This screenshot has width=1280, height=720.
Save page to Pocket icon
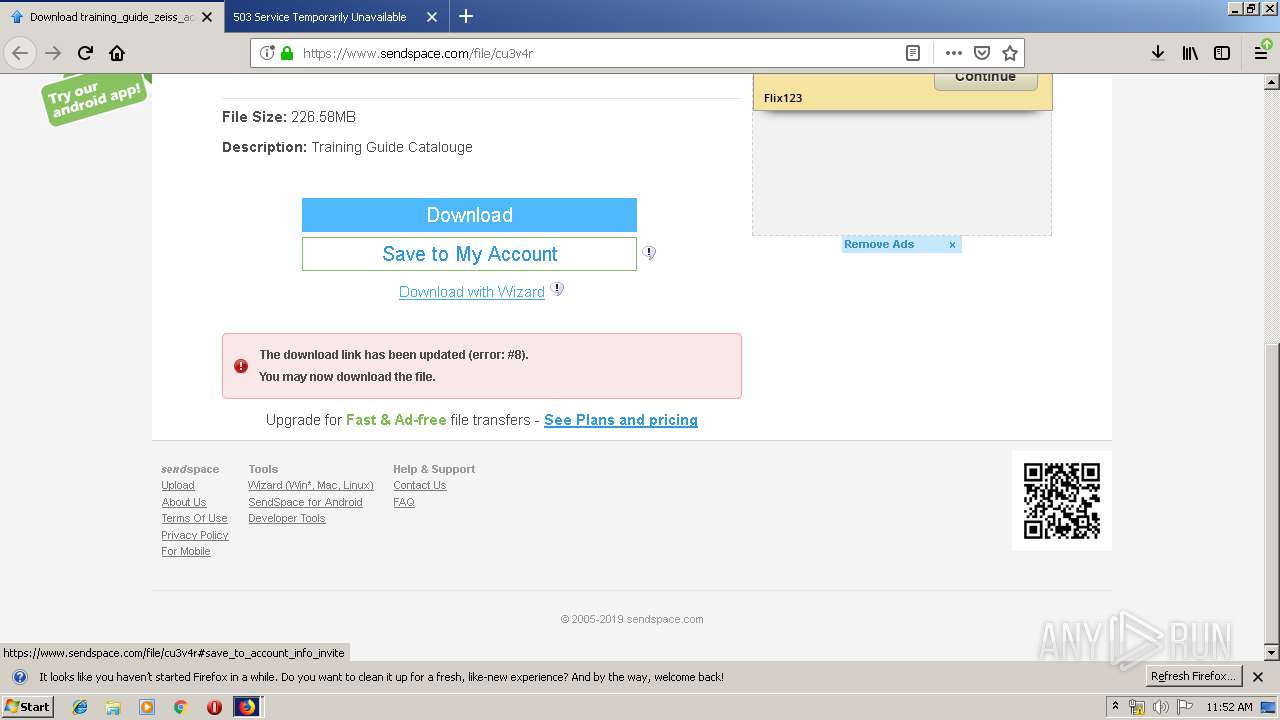(982, 53)
